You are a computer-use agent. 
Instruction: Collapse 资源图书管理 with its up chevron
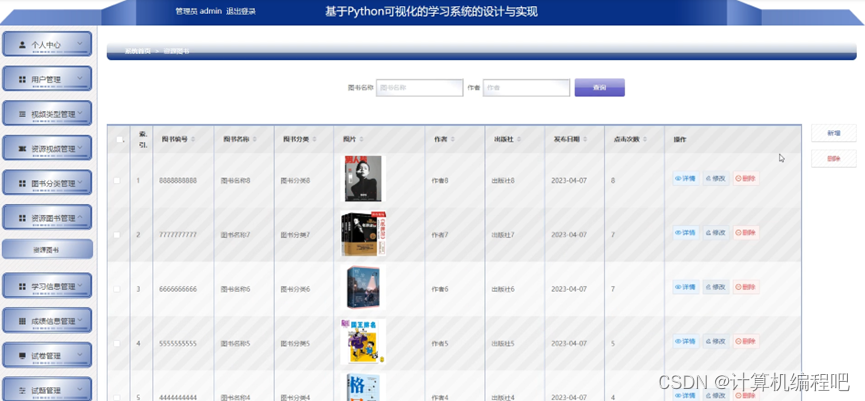[x=80, y=217]
